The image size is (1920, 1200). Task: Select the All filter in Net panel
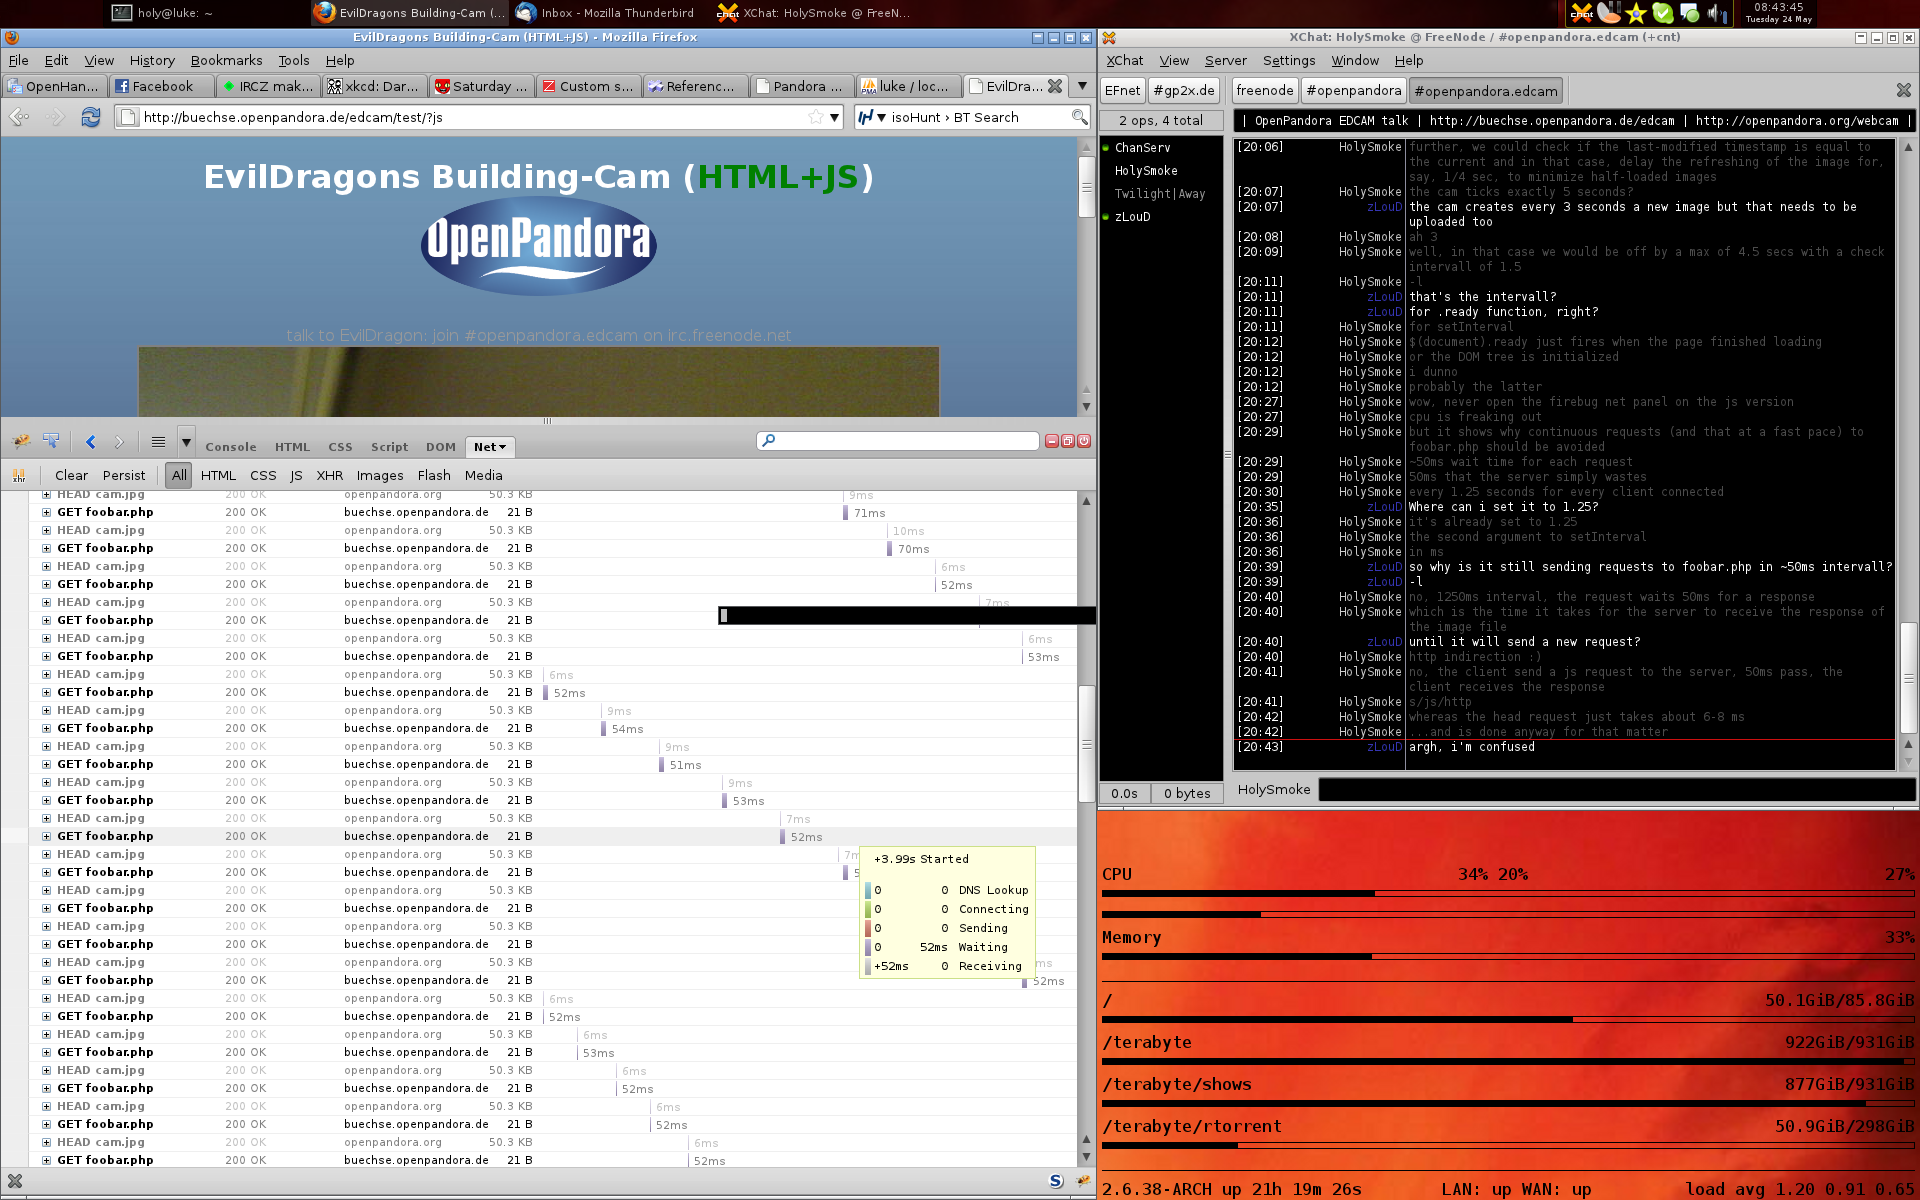click(179, 476)
